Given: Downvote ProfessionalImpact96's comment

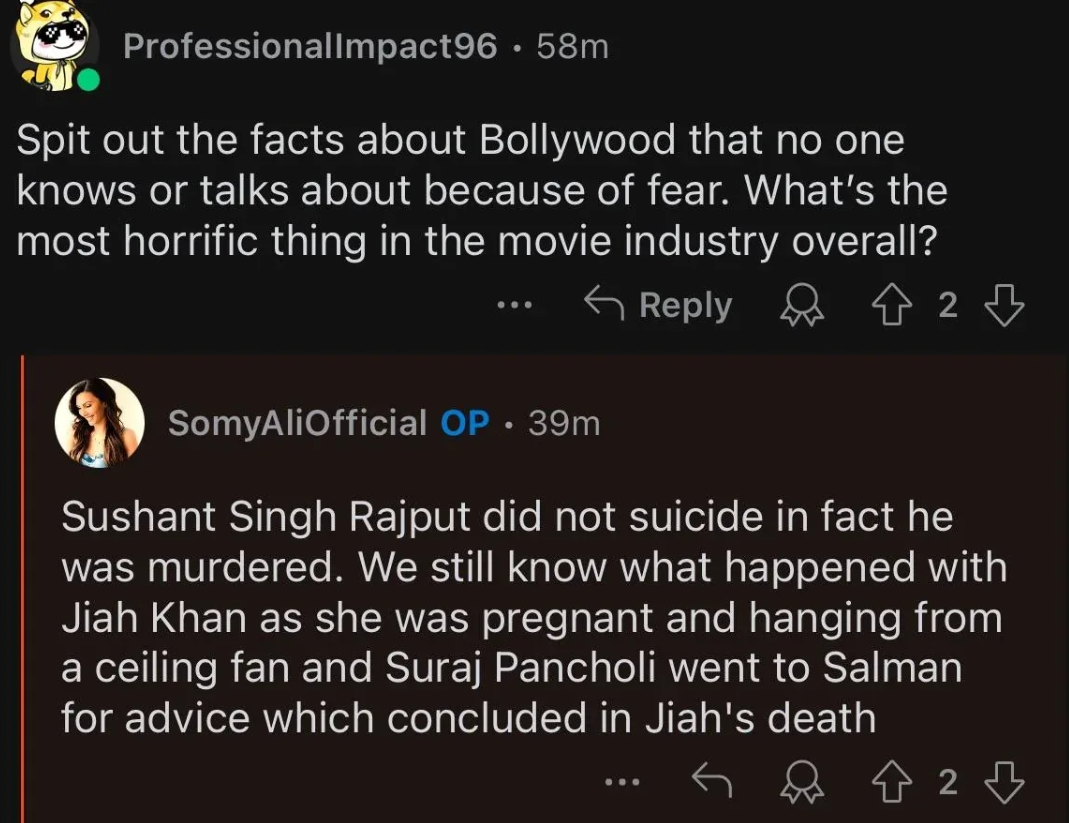Looking at the screenshot, I should click(x=1007, y=306).
